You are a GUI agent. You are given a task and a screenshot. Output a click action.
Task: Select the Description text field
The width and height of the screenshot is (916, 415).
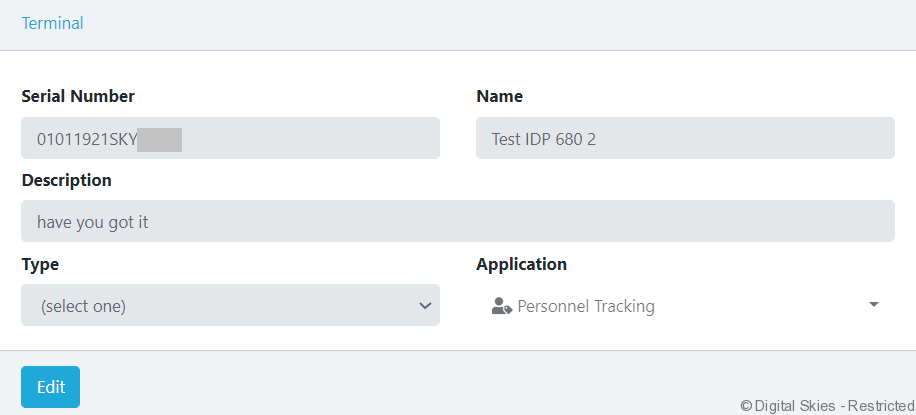[x=457, y=221]
